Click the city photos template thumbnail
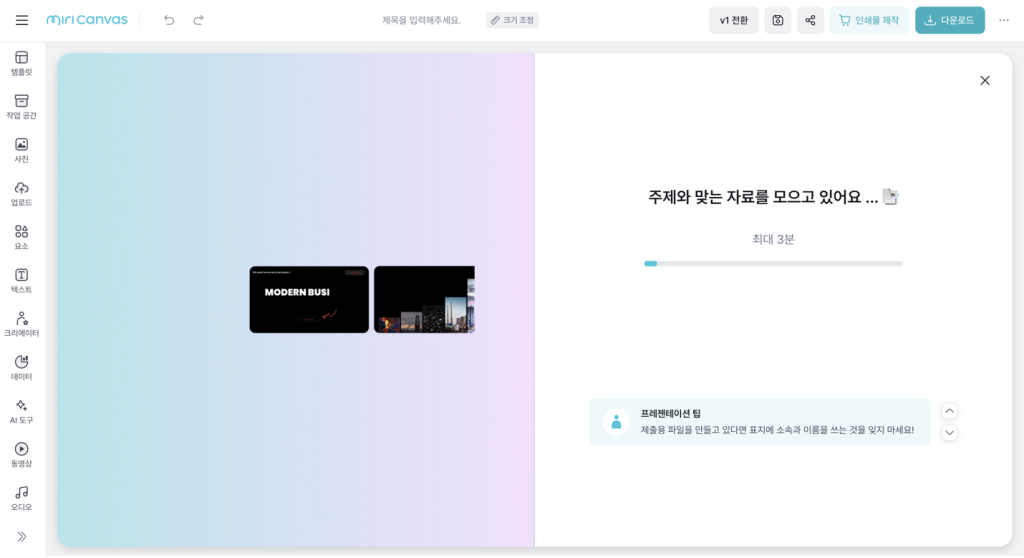This screenshot has width=1024, height=558. tap(424, 299)
